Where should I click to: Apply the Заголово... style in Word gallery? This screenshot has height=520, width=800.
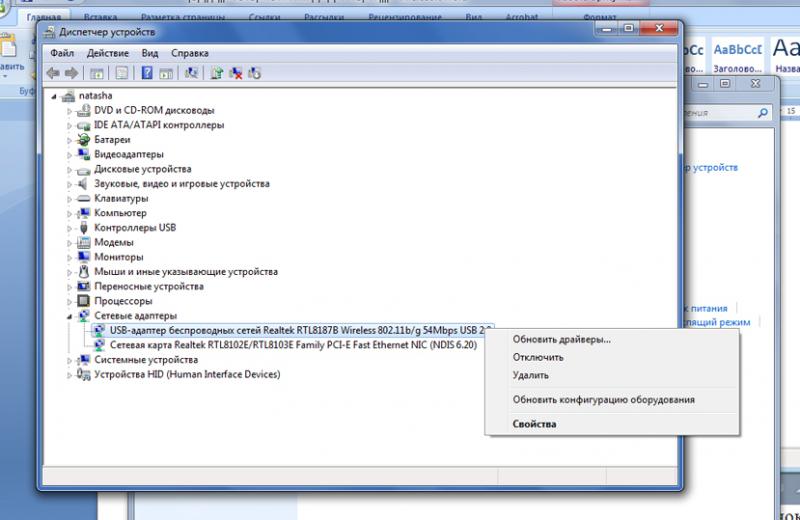[737, 55]
